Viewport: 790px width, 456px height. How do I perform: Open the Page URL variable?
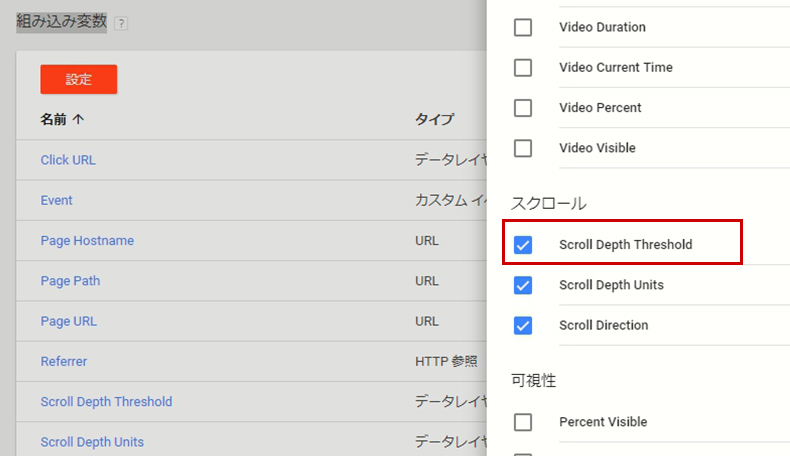[x=69, y=321]
